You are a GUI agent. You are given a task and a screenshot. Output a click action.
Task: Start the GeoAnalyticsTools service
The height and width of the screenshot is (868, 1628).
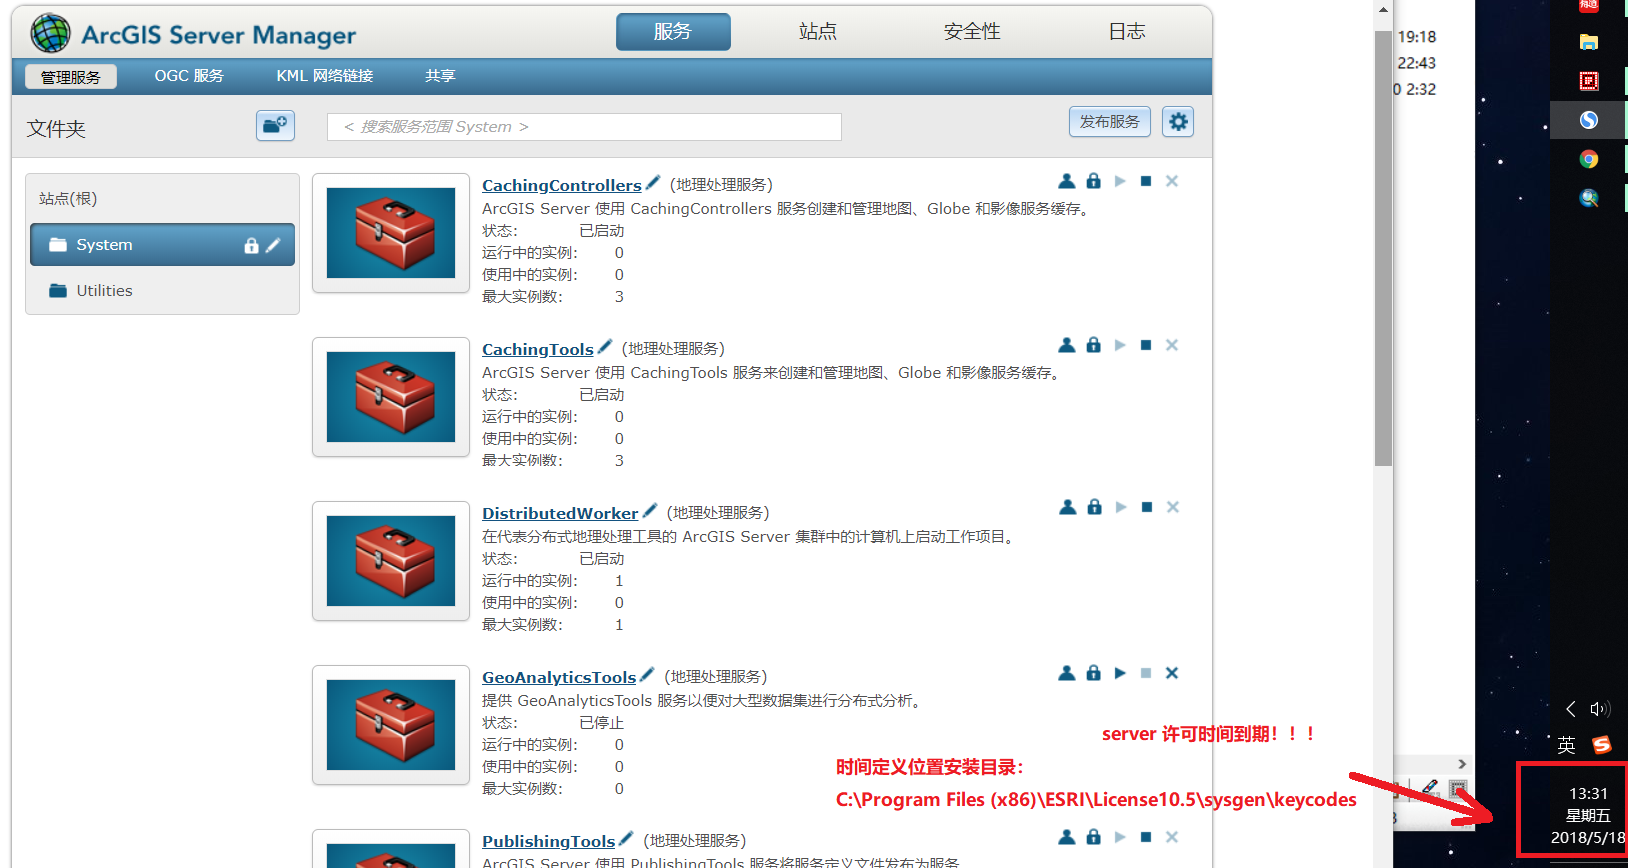[1120, 673]
